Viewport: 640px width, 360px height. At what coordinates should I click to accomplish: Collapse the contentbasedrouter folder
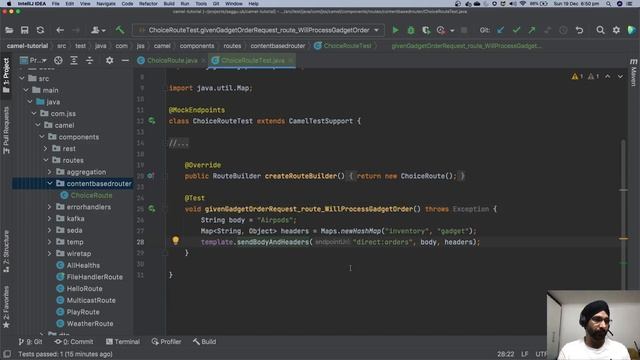coord(50,184)
